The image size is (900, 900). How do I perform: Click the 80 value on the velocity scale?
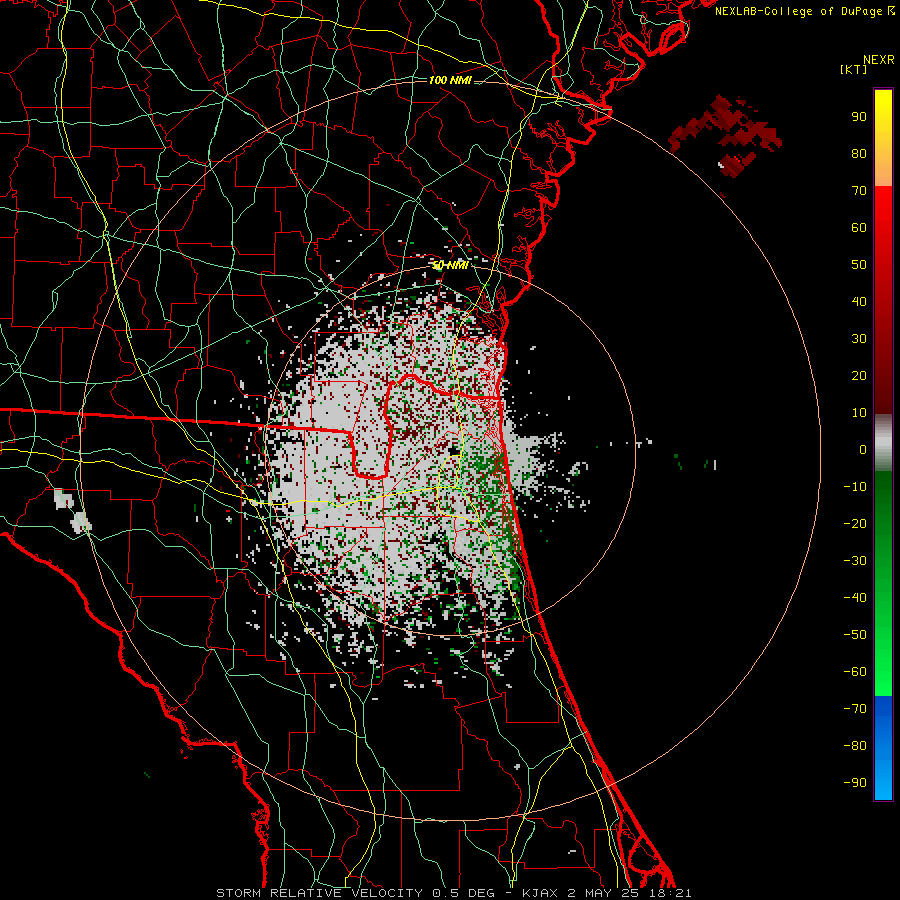click(x=859, y=154)
